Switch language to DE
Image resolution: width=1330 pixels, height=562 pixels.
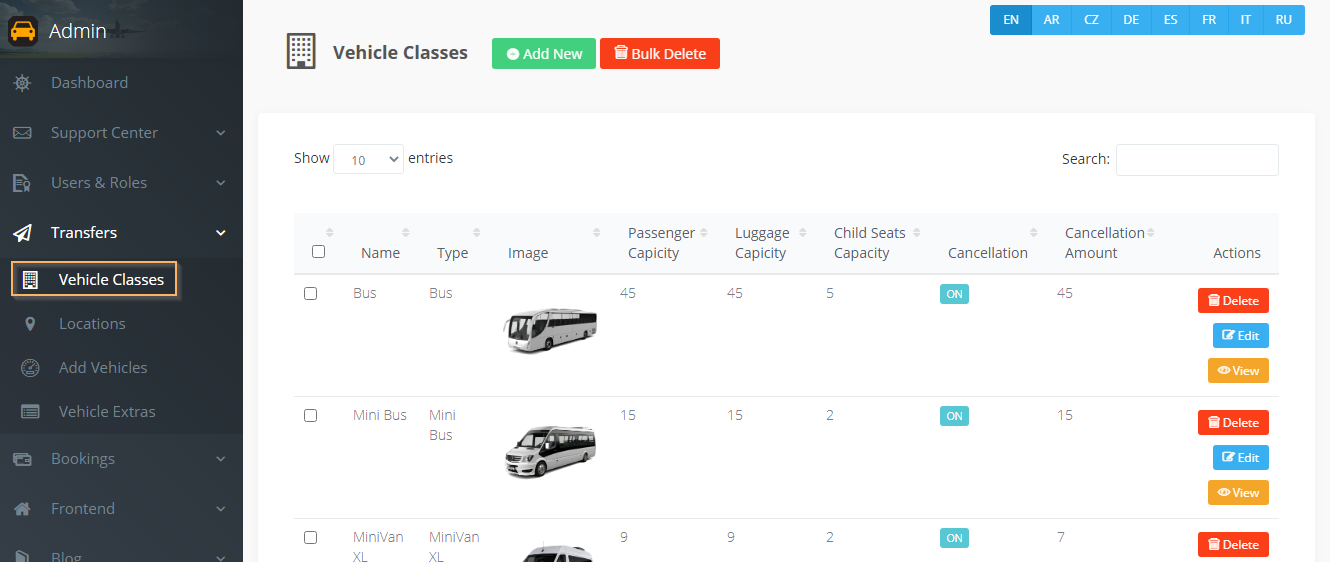(1130, 20)
